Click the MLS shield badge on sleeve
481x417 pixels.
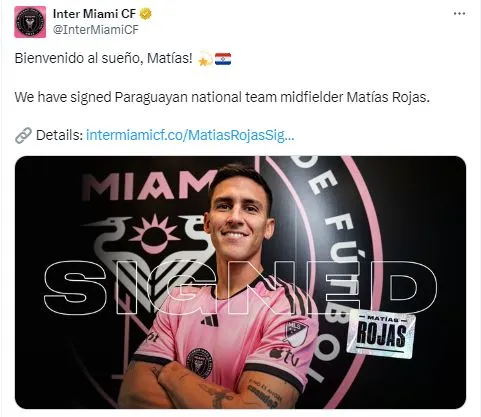click(296, 333)
